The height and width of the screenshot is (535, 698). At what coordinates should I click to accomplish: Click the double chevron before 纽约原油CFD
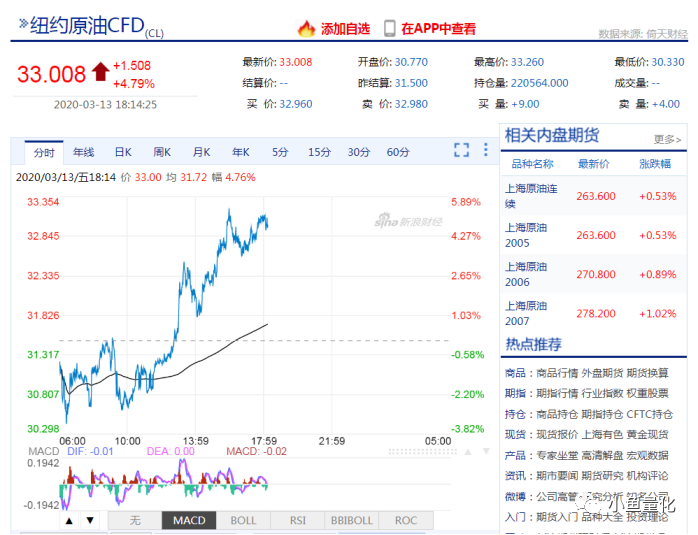click(23, 23)
